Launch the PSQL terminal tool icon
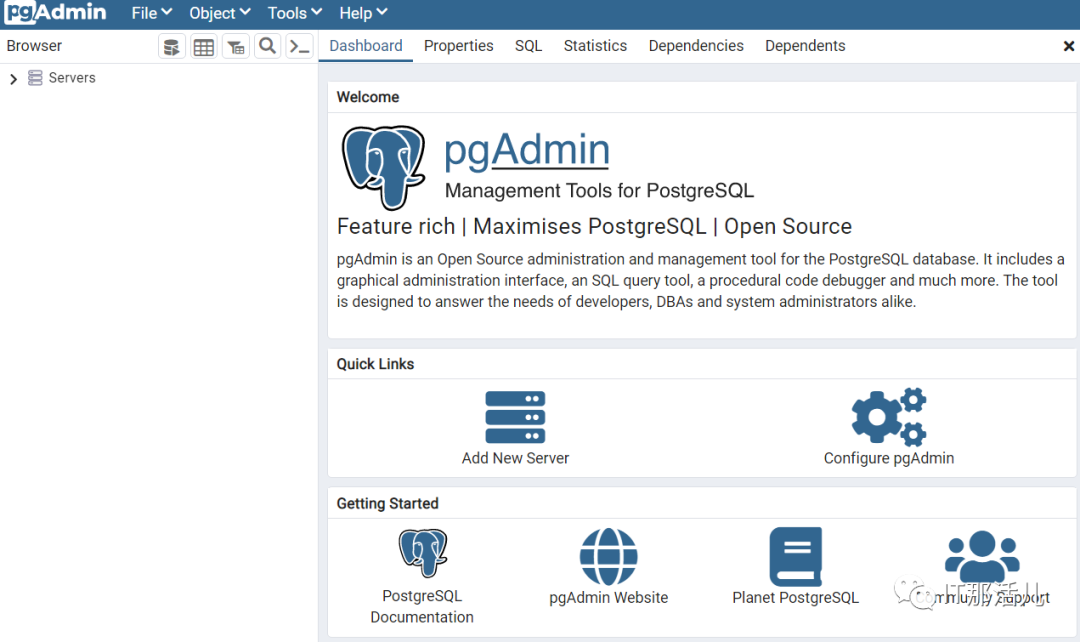Screen dimensions: 1080x642 pos(299,46)
